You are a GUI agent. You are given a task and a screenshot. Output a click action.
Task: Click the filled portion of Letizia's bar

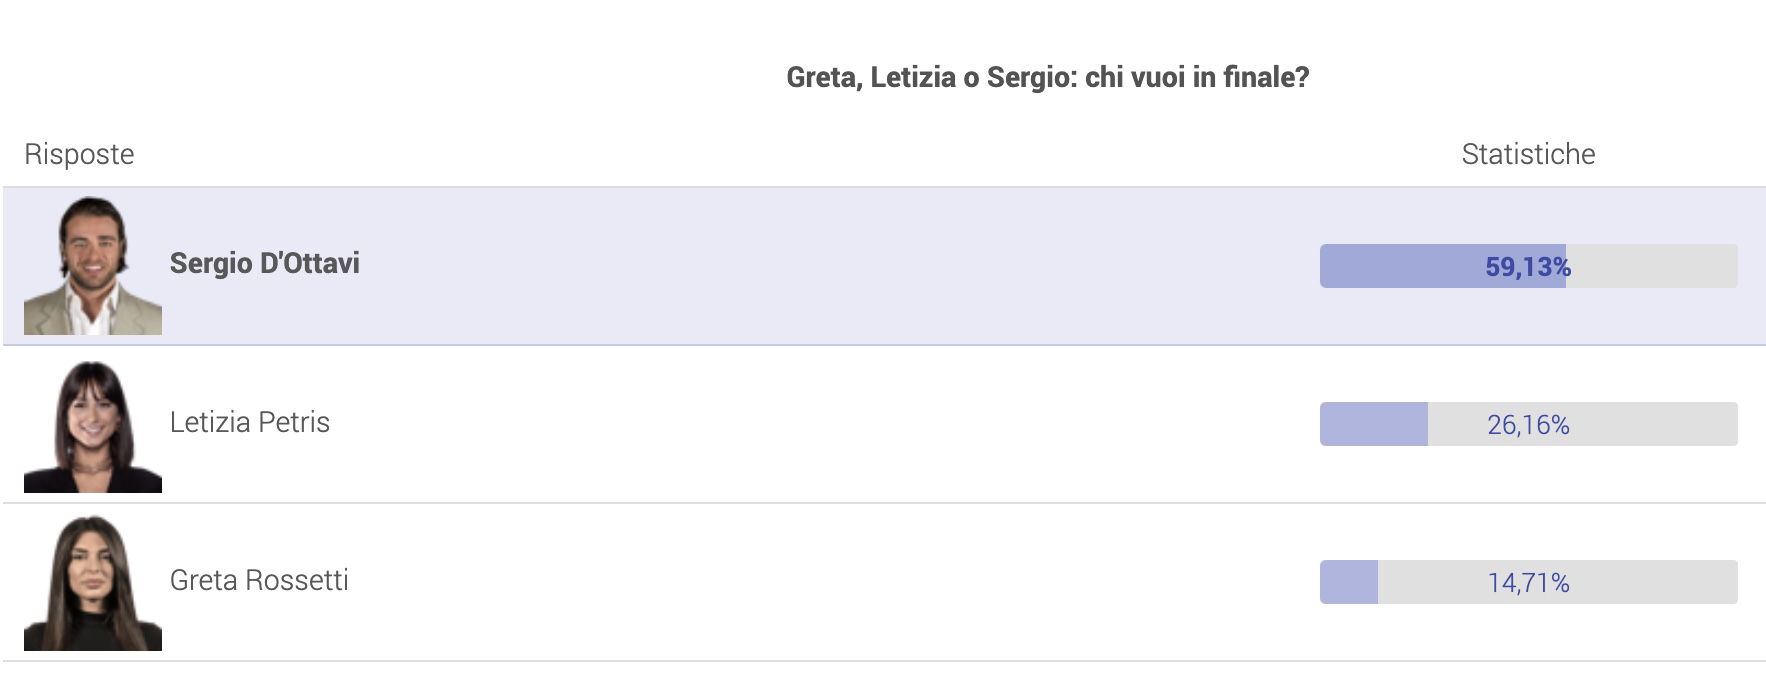(1374, 424)
